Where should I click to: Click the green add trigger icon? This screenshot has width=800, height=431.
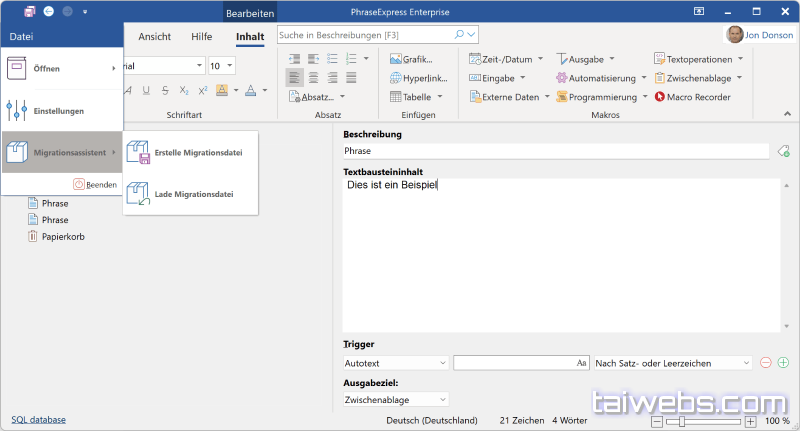point(783,363)
